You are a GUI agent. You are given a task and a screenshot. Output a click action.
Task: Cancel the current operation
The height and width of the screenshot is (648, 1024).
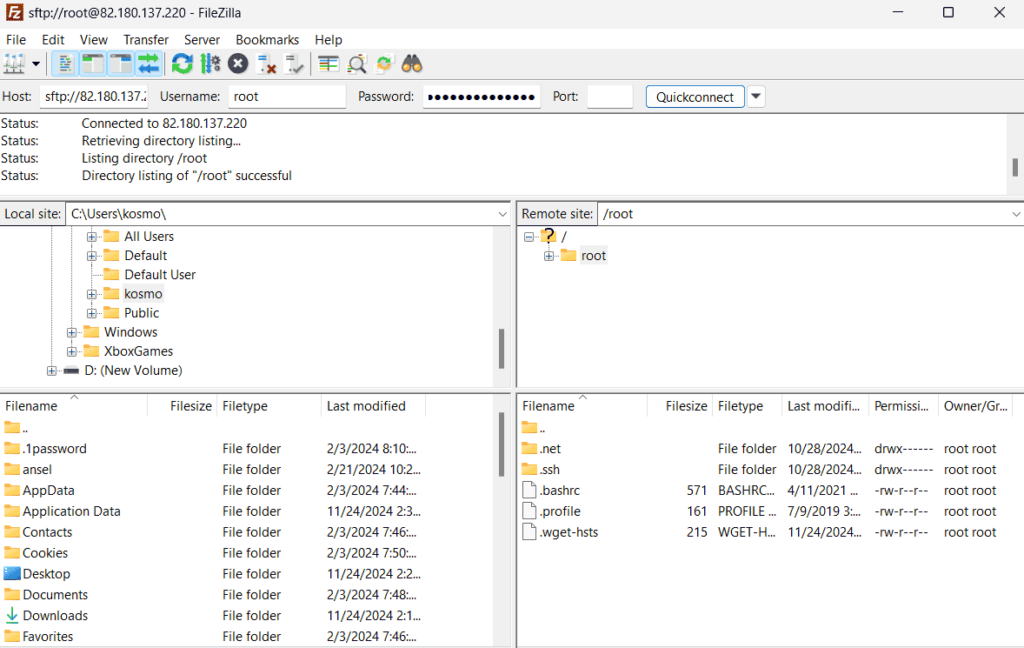click(237, 63)
